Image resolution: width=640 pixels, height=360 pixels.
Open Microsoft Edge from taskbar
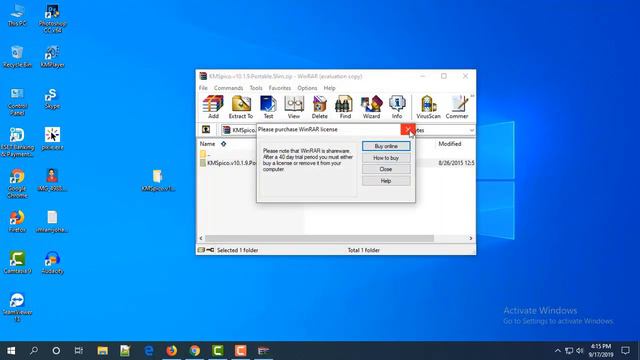click(149, 351)
